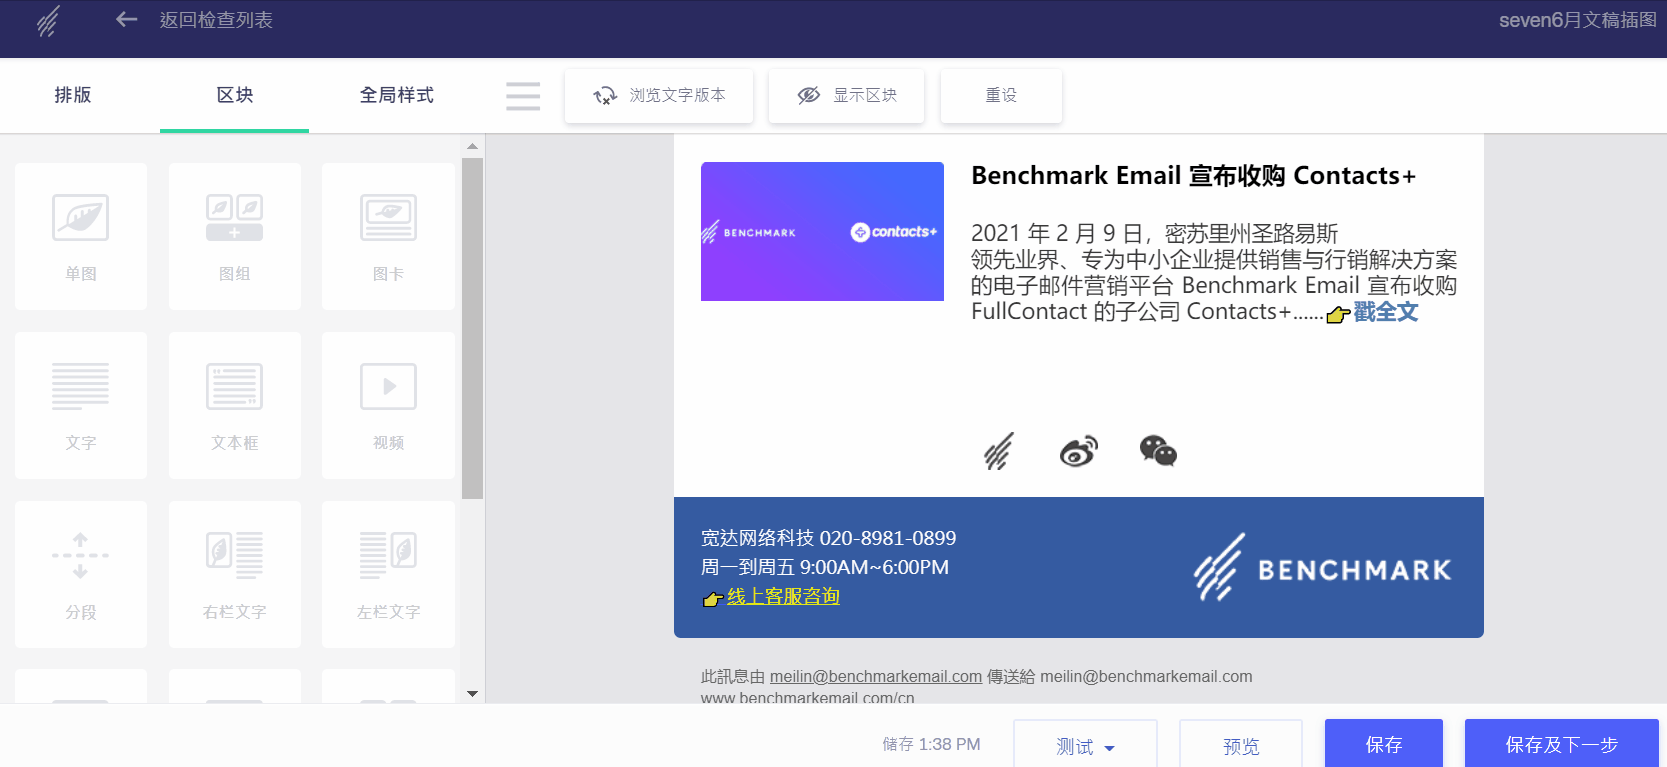Click the article paragraph dated 2021 年 2 月 9 日
The width and height of the screenshot is (1667, 767).
(1214, 273)
